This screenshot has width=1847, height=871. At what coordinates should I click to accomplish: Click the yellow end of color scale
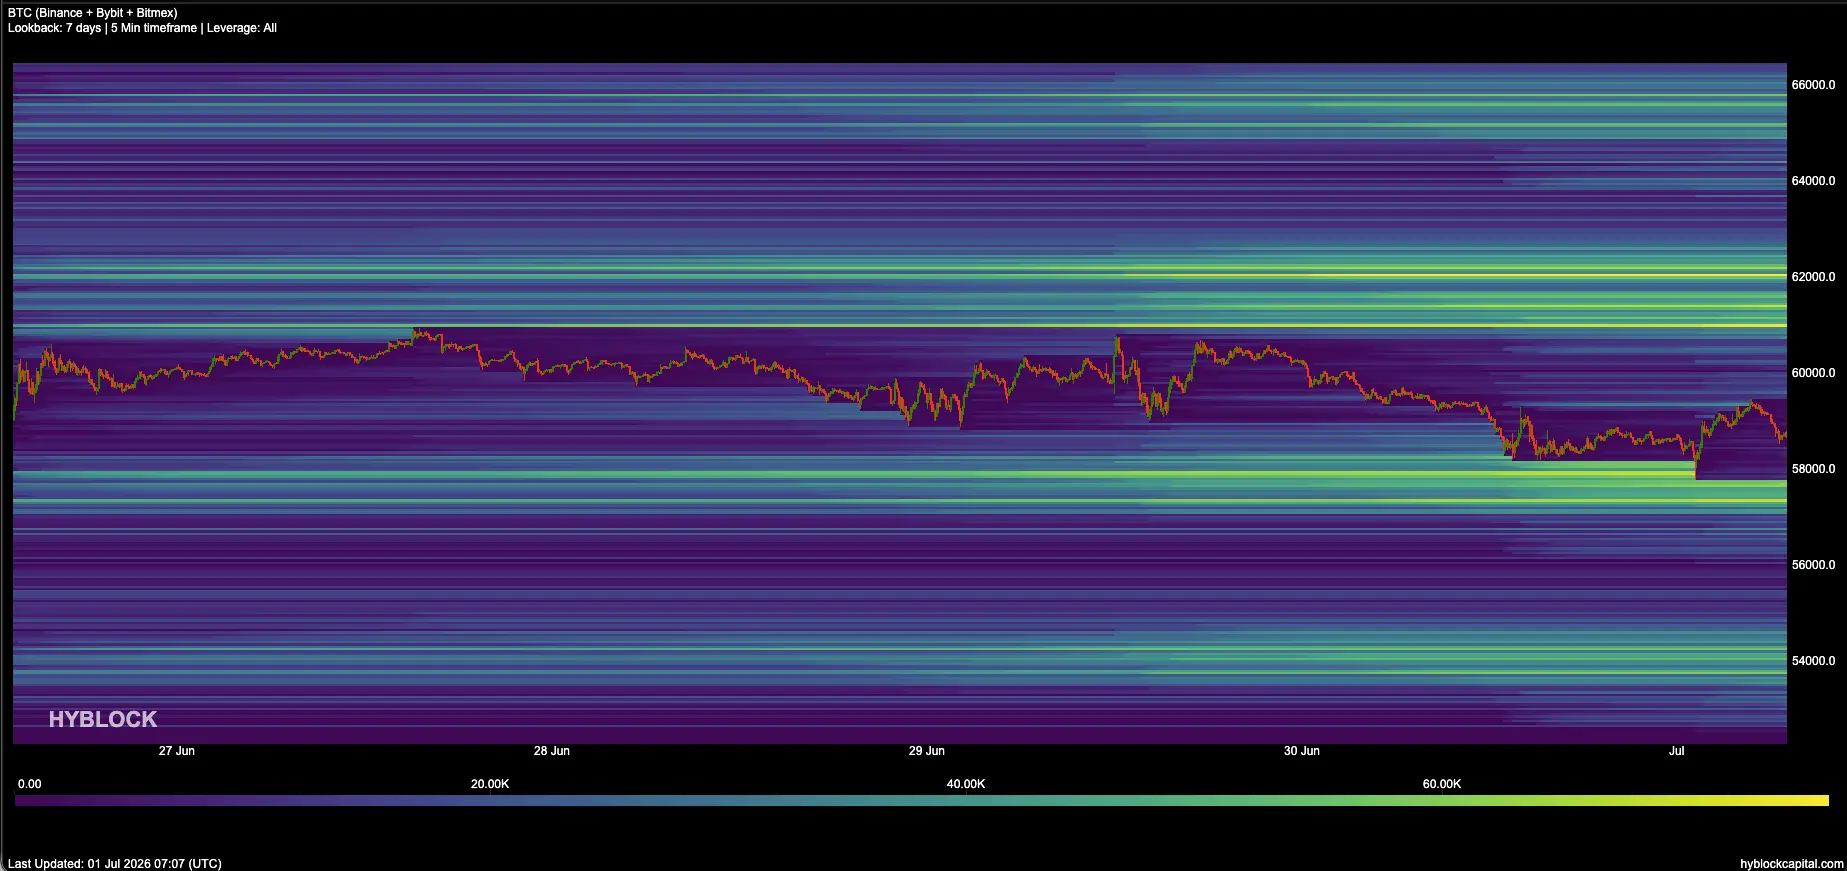point(1815,800)
